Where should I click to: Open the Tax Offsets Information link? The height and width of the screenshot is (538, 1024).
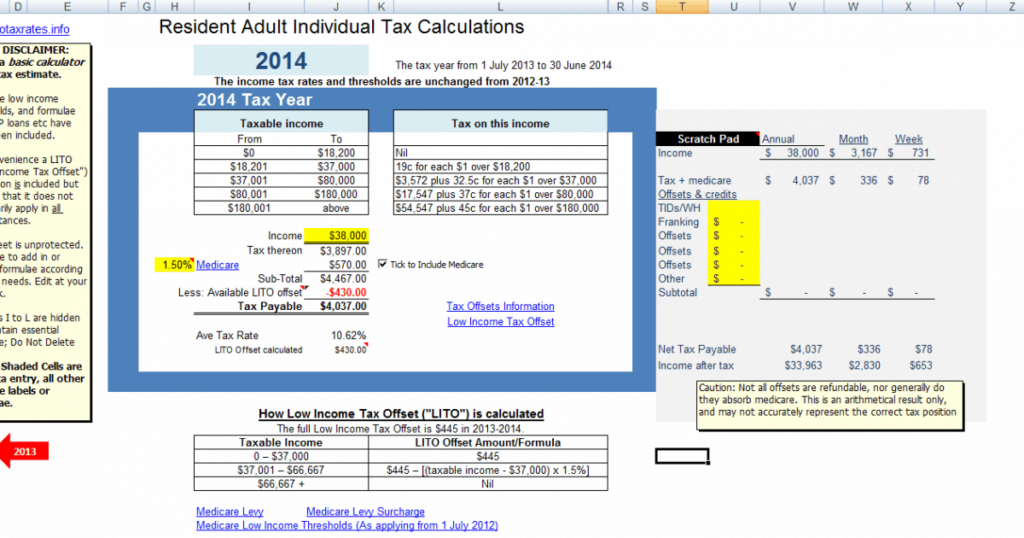click(500, 306)
